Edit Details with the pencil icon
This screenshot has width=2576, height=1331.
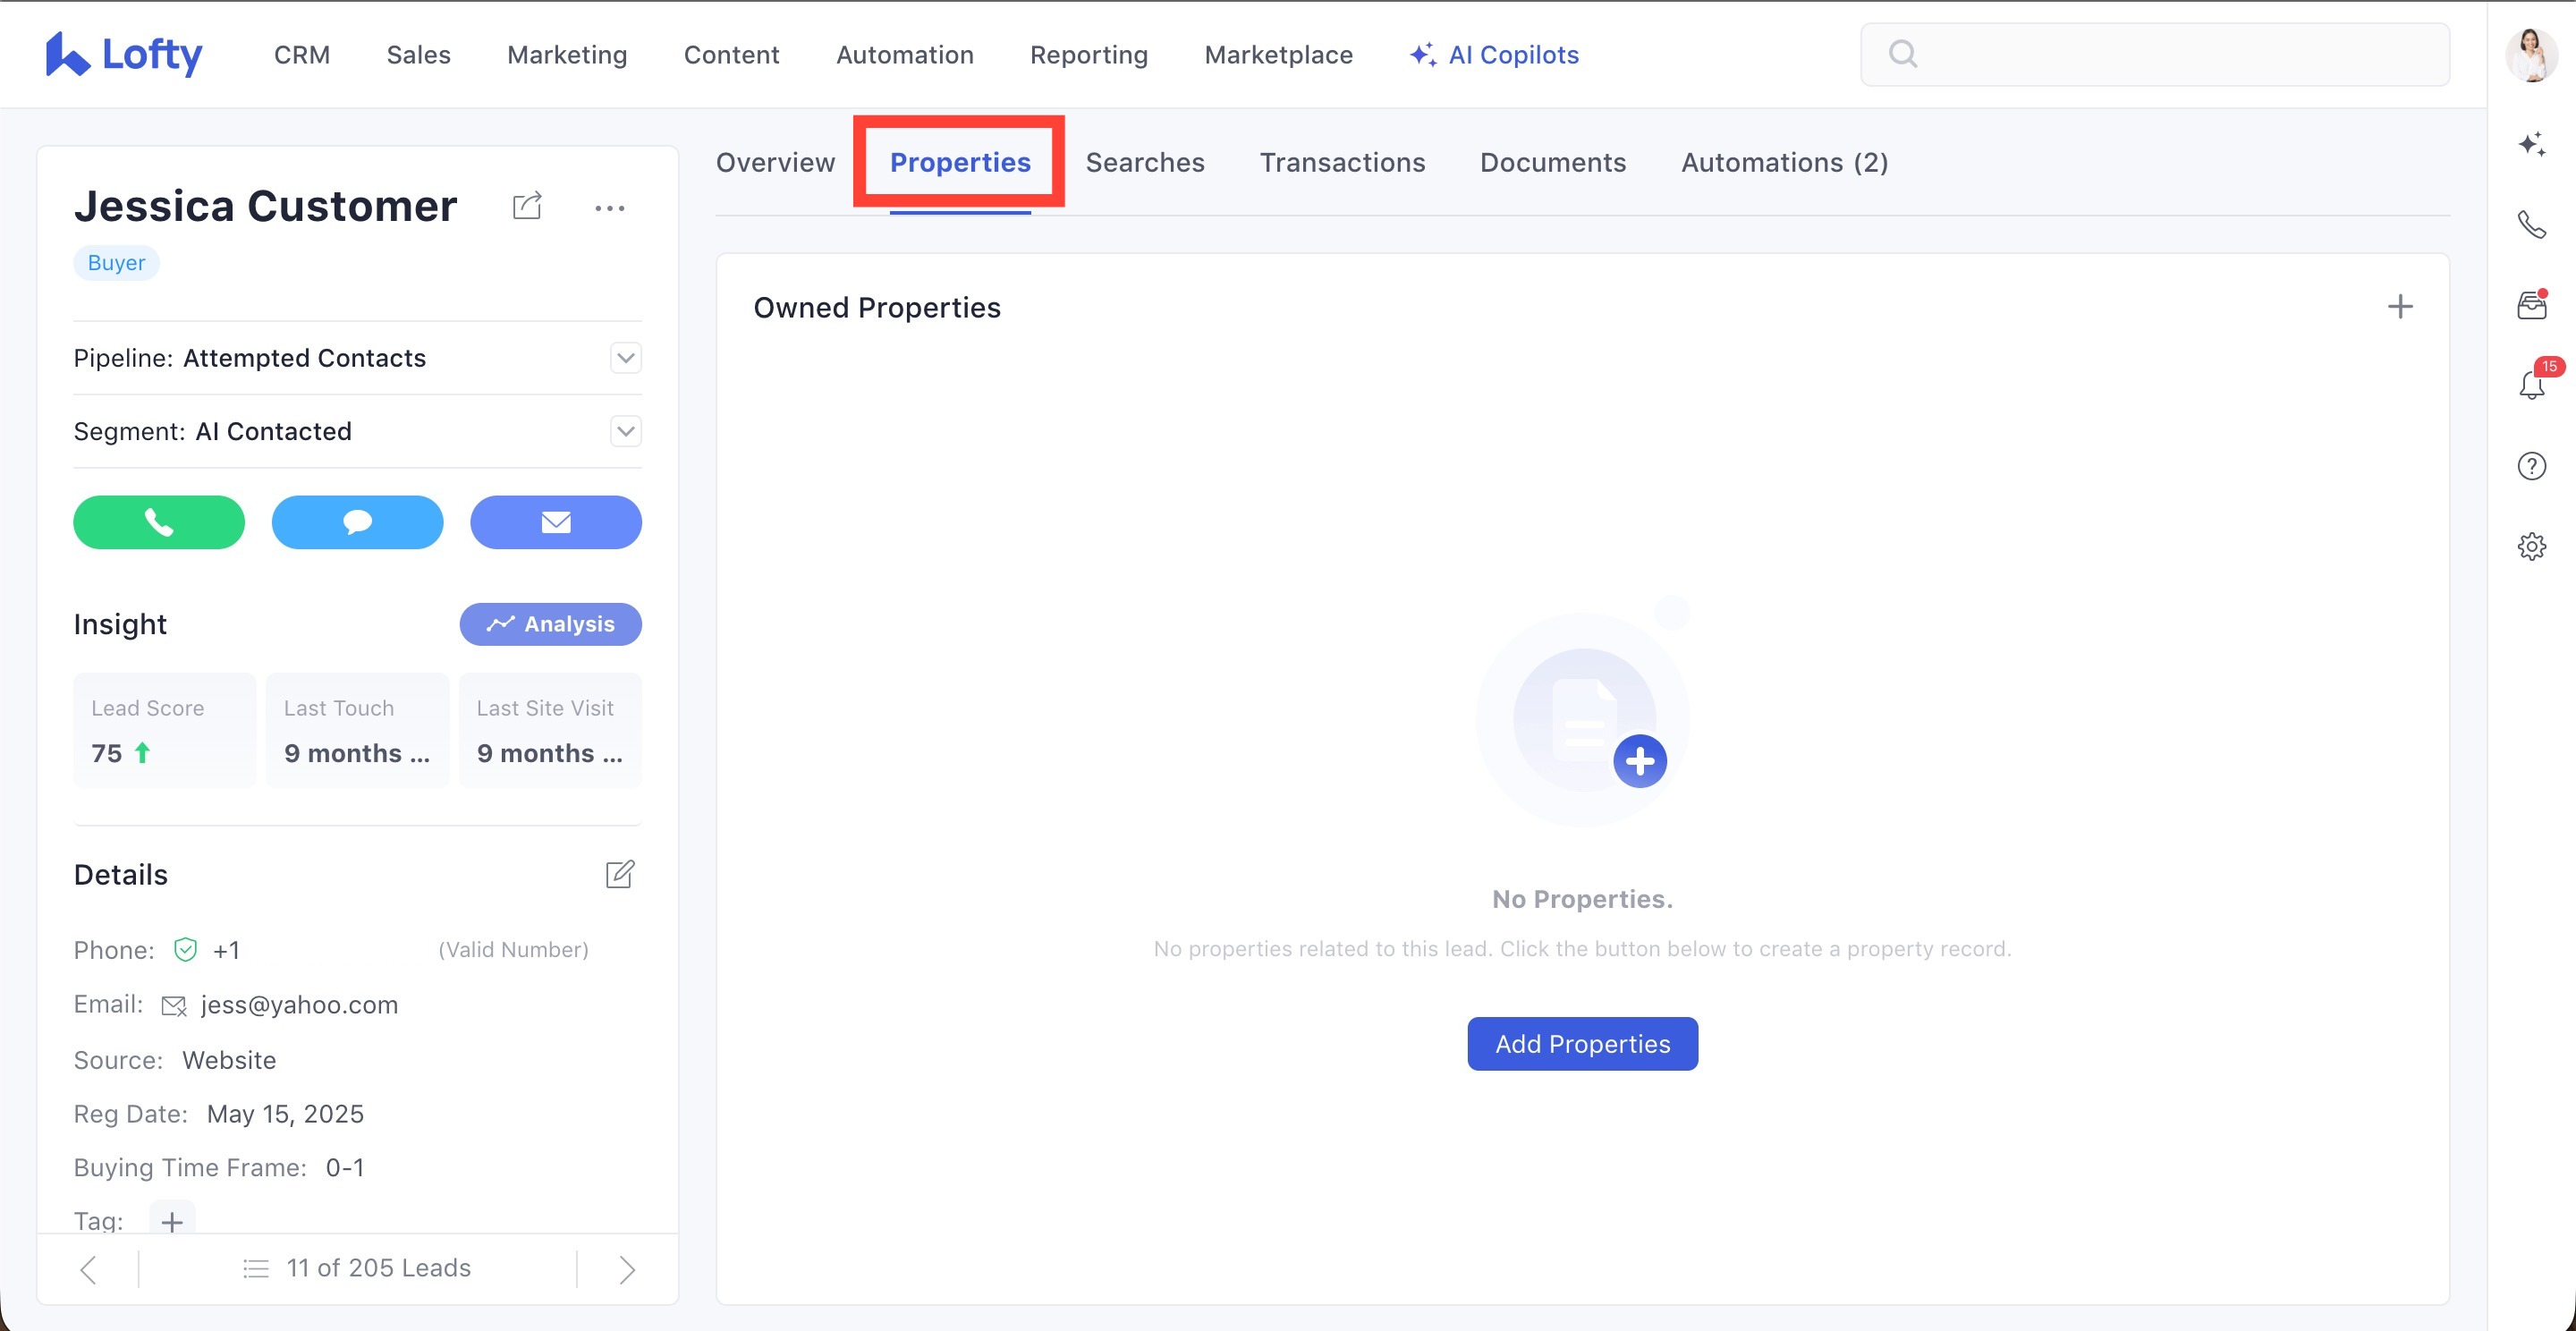tap(619, 874)
